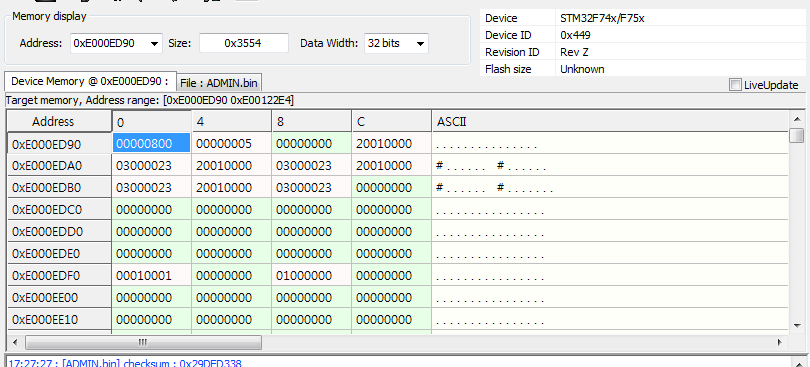Click the vertical scrollbar up arrow
Viewport: 810px width, 367px height.
click(797, 120)
